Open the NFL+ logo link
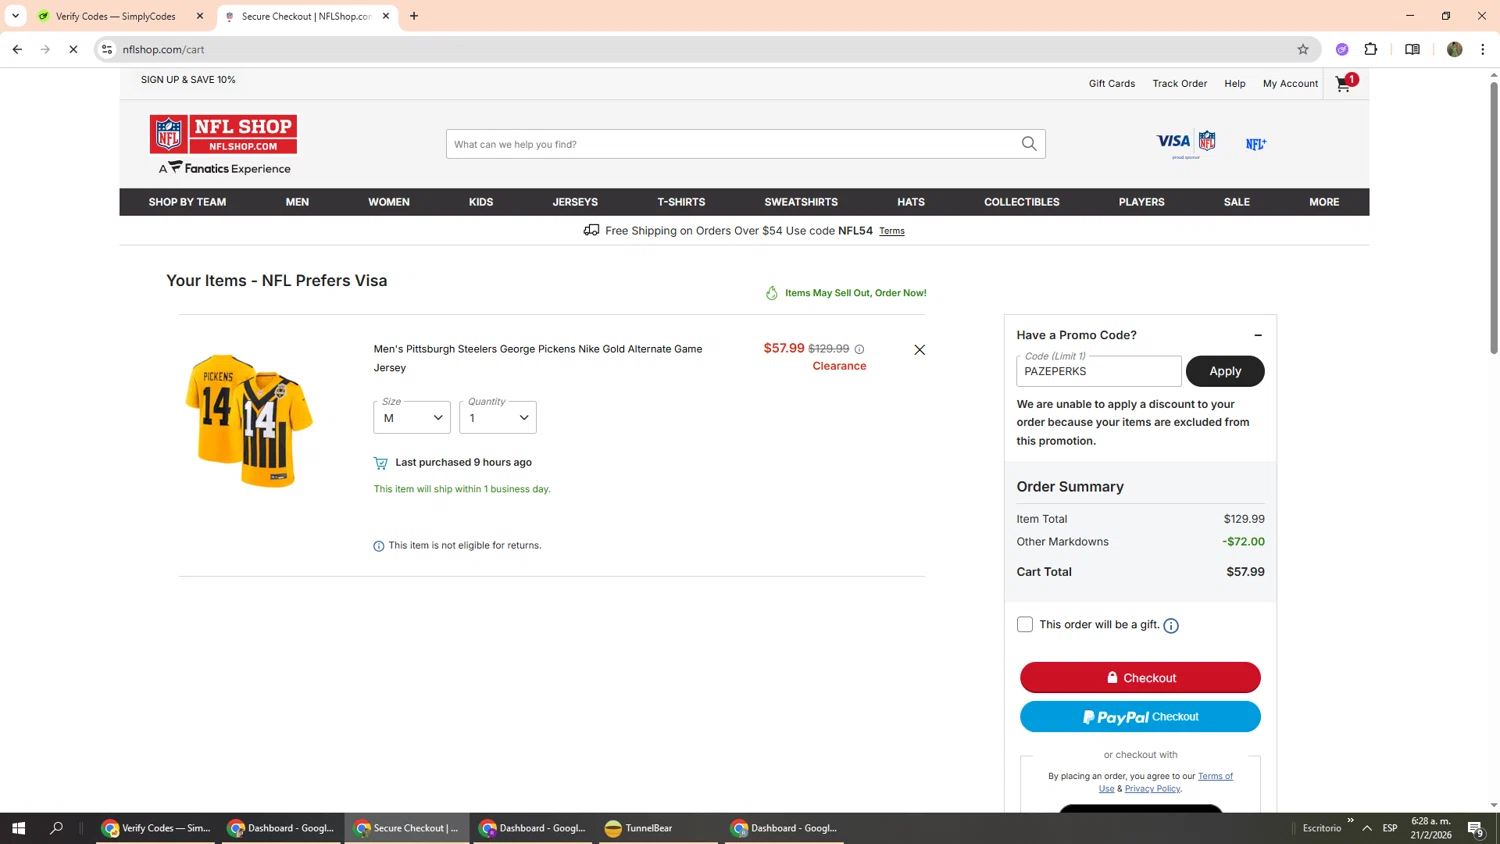The image size is (1500, 844). (x=1256, y=144)
